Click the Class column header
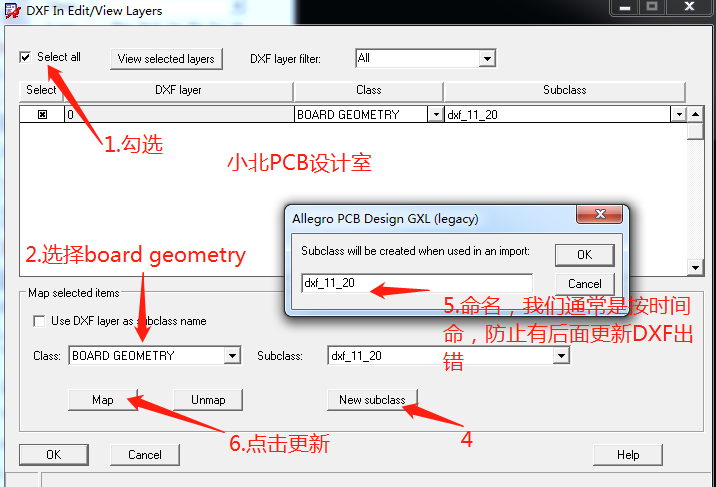The height and width of the screenshot is (487, 716). pos(369,90)
